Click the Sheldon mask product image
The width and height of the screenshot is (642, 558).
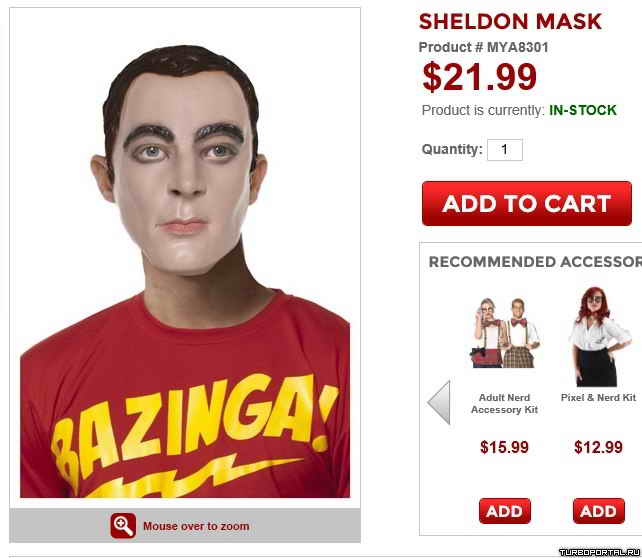(185, 271)
